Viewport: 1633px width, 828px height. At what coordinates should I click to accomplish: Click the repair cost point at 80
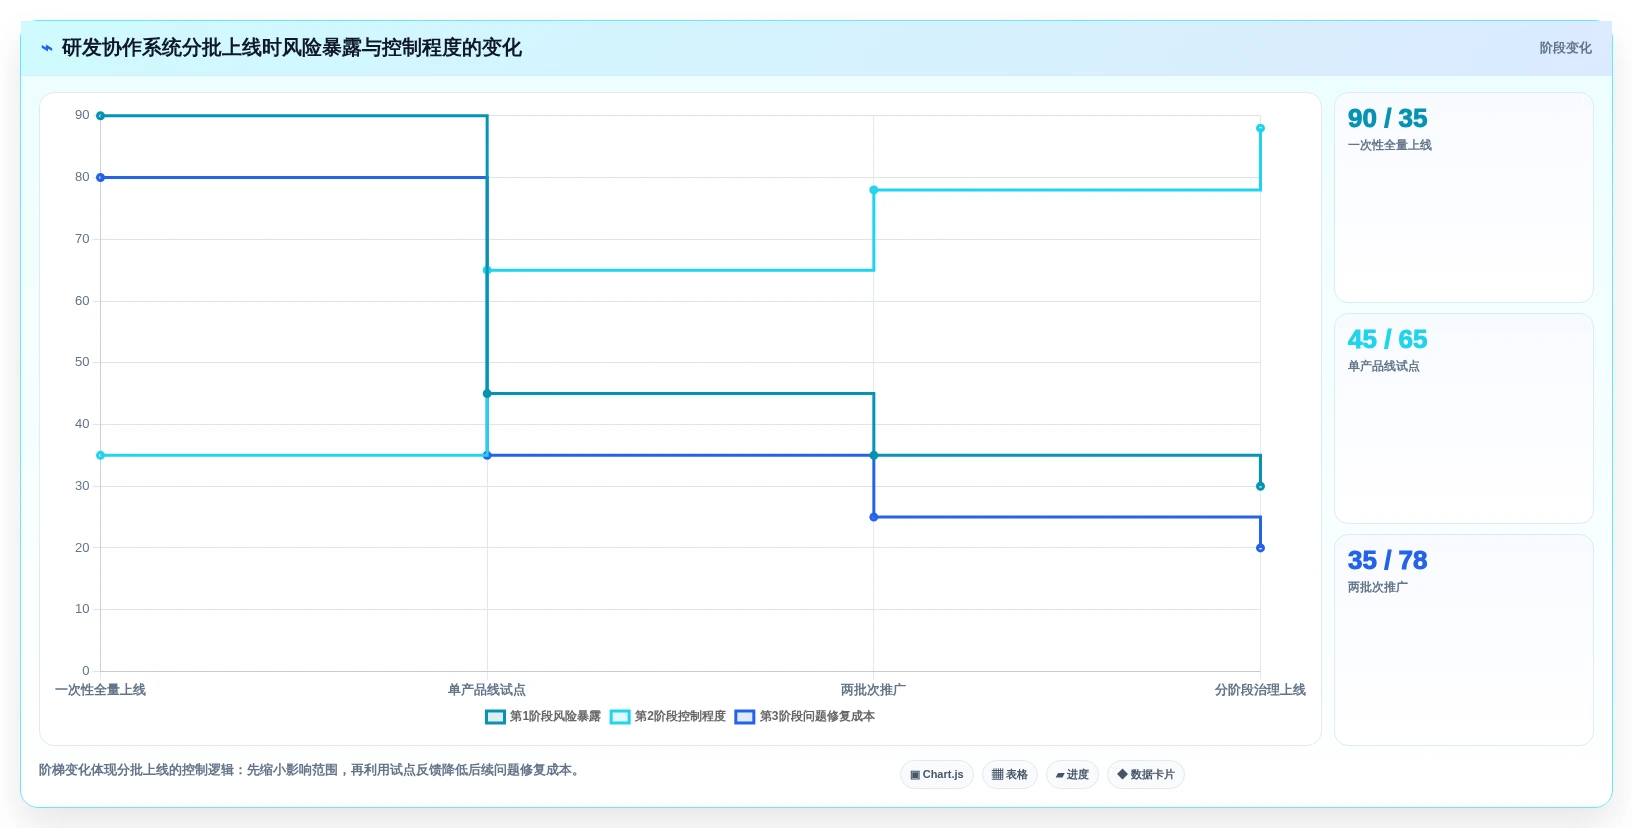point(100,178)
